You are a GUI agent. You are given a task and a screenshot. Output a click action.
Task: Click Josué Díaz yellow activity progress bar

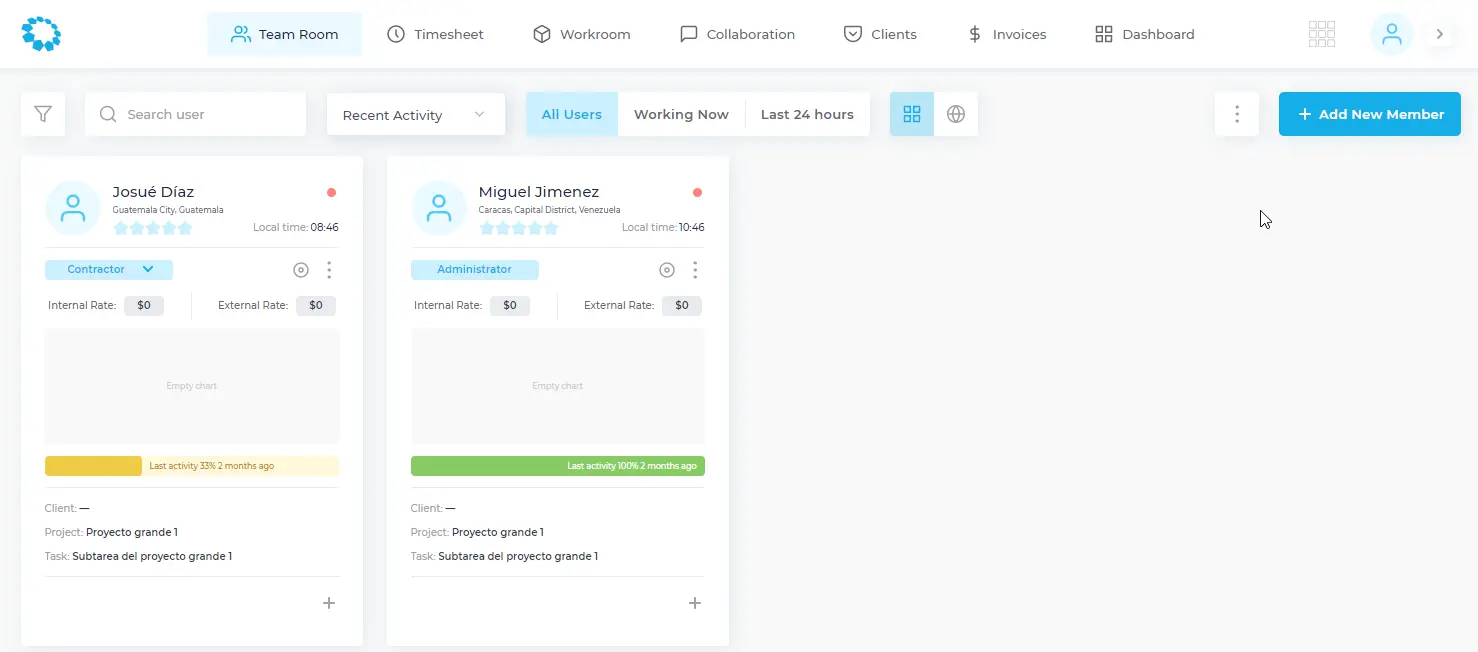[x=192, y=466]
